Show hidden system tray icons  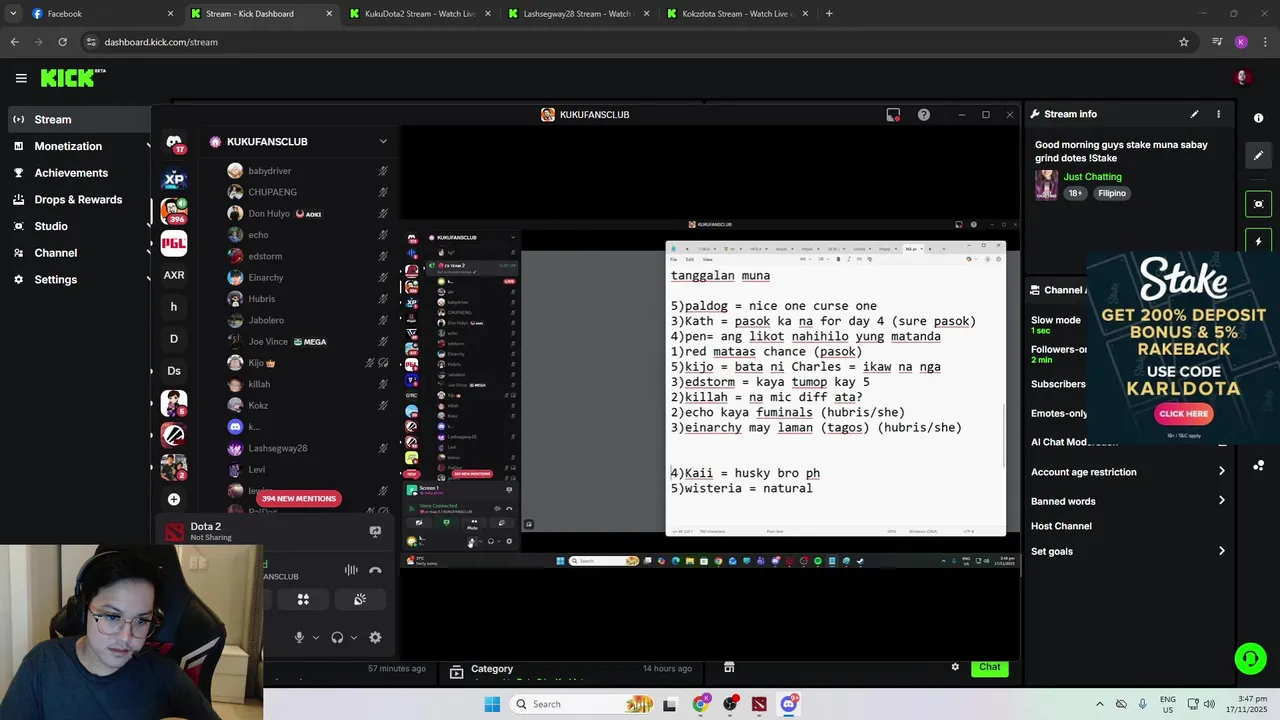(x=1100, y=704)
